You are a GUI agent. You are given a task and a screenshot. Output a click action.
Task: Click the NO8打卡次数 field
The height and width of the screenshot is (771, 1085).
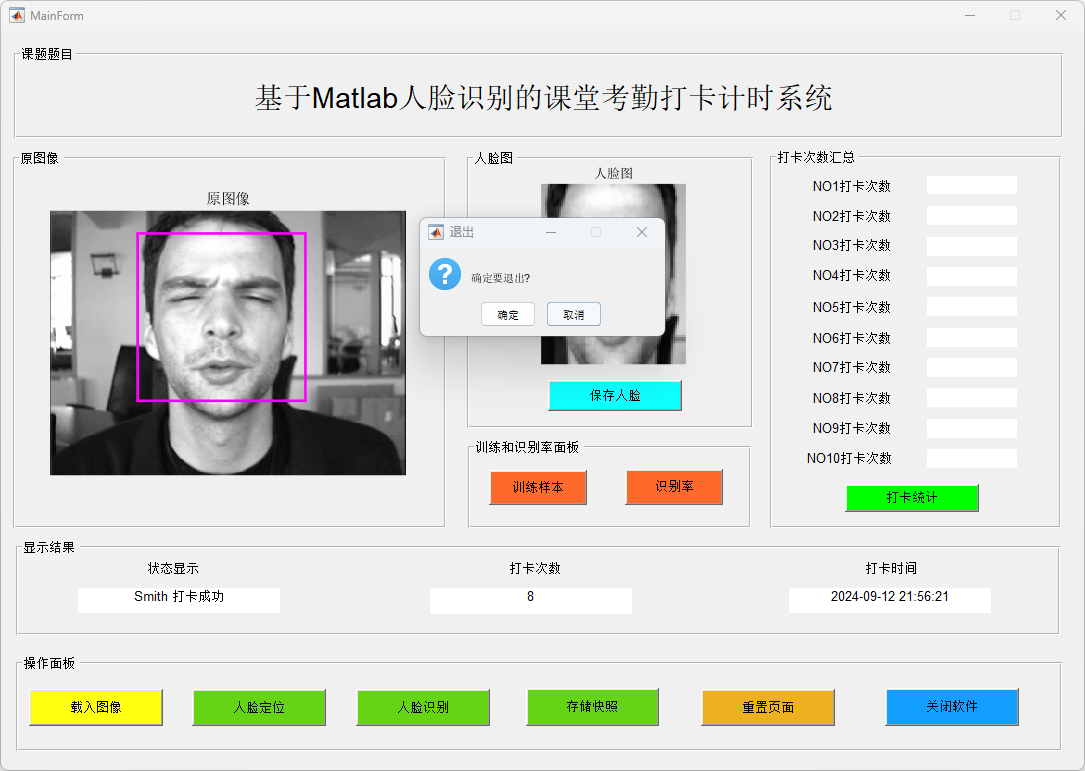click(972, 398)
